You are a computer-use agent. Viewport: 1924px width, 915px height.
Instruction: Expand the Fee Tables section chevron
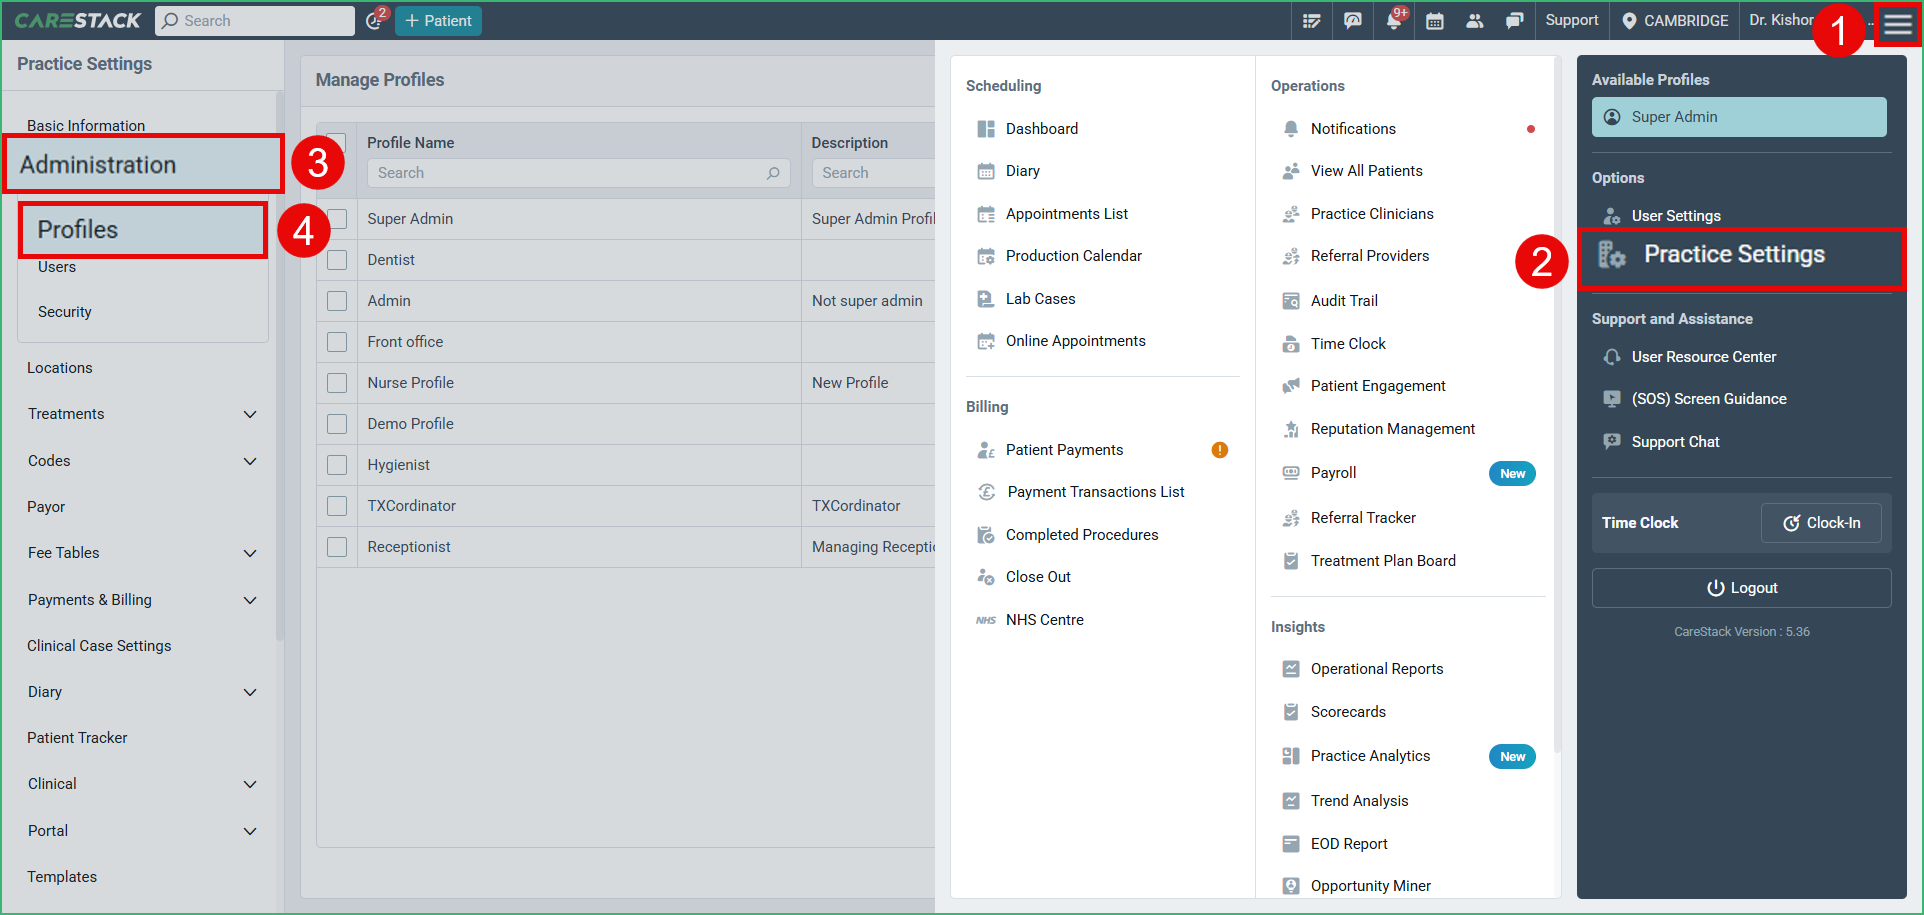(x=250, y=553)
